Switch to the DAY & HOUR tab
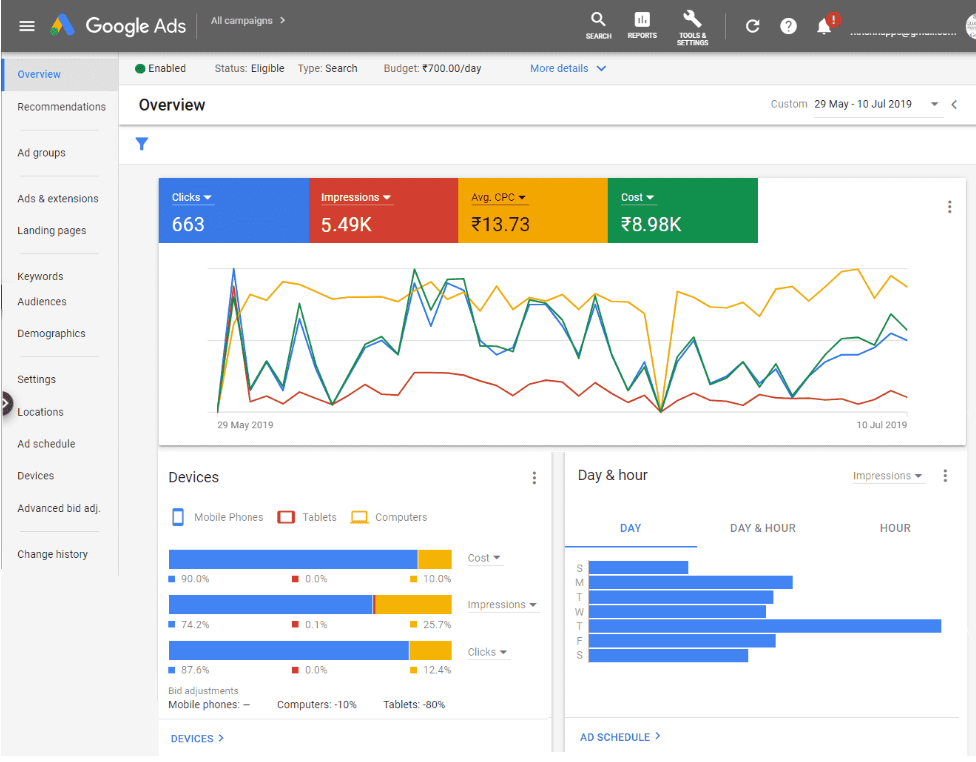The image size is (976, 762). (762, 529)
